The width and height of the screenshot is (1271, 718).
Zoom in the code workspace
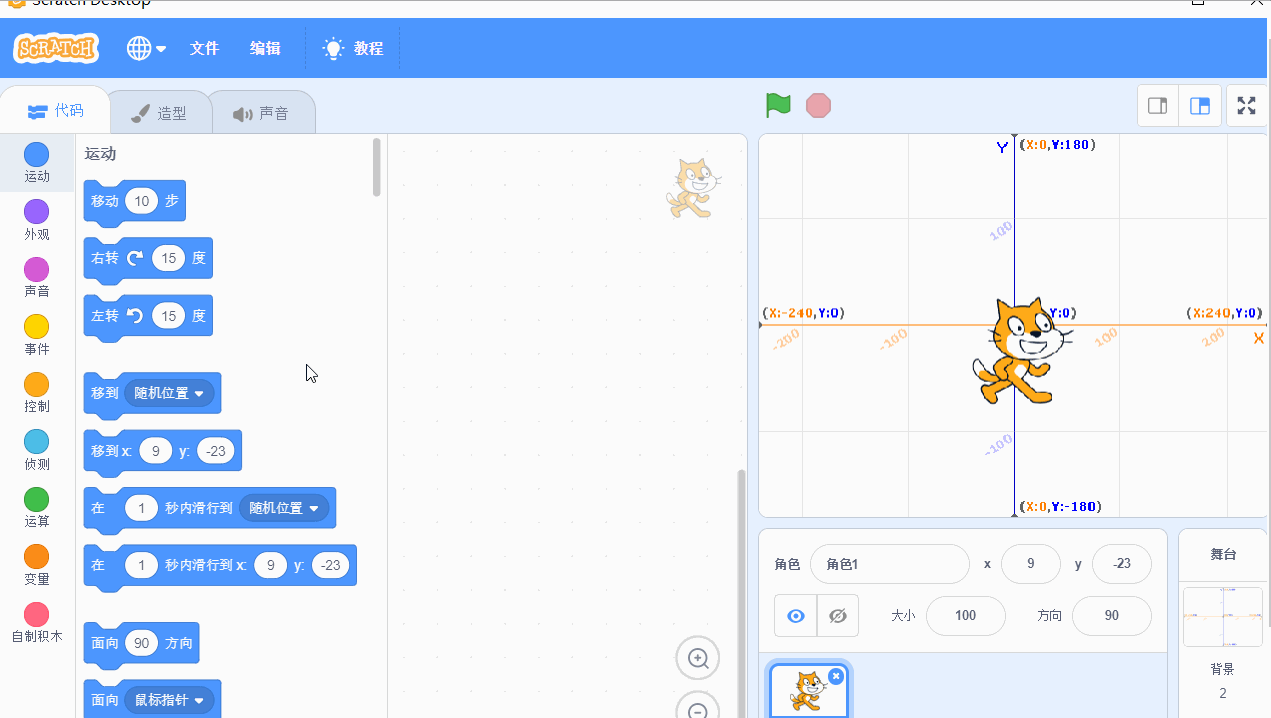698,659
